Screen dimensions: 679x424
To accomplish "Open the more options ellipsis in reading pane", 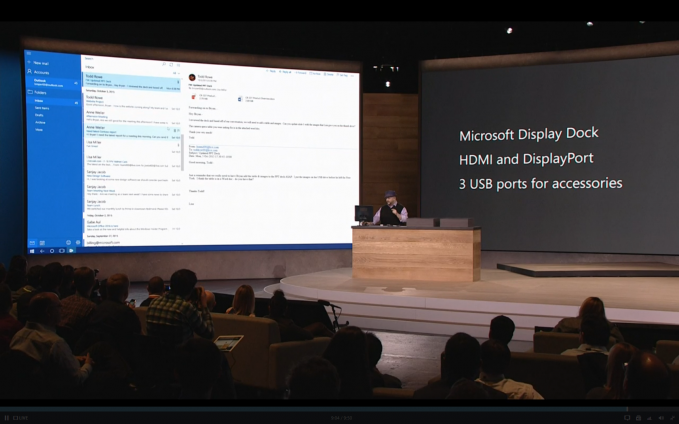I will 353,76.
